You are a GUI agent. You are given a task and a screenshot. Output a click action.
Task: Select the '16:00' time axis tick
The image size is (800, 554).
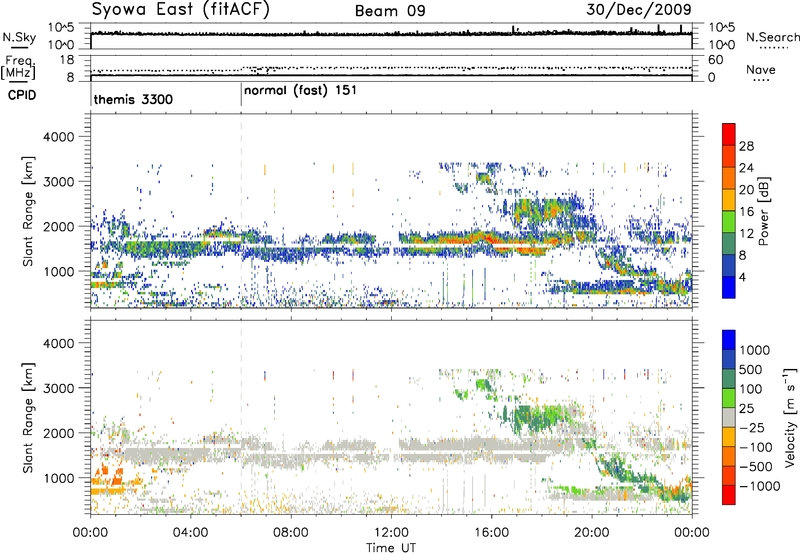click(491, 533)
